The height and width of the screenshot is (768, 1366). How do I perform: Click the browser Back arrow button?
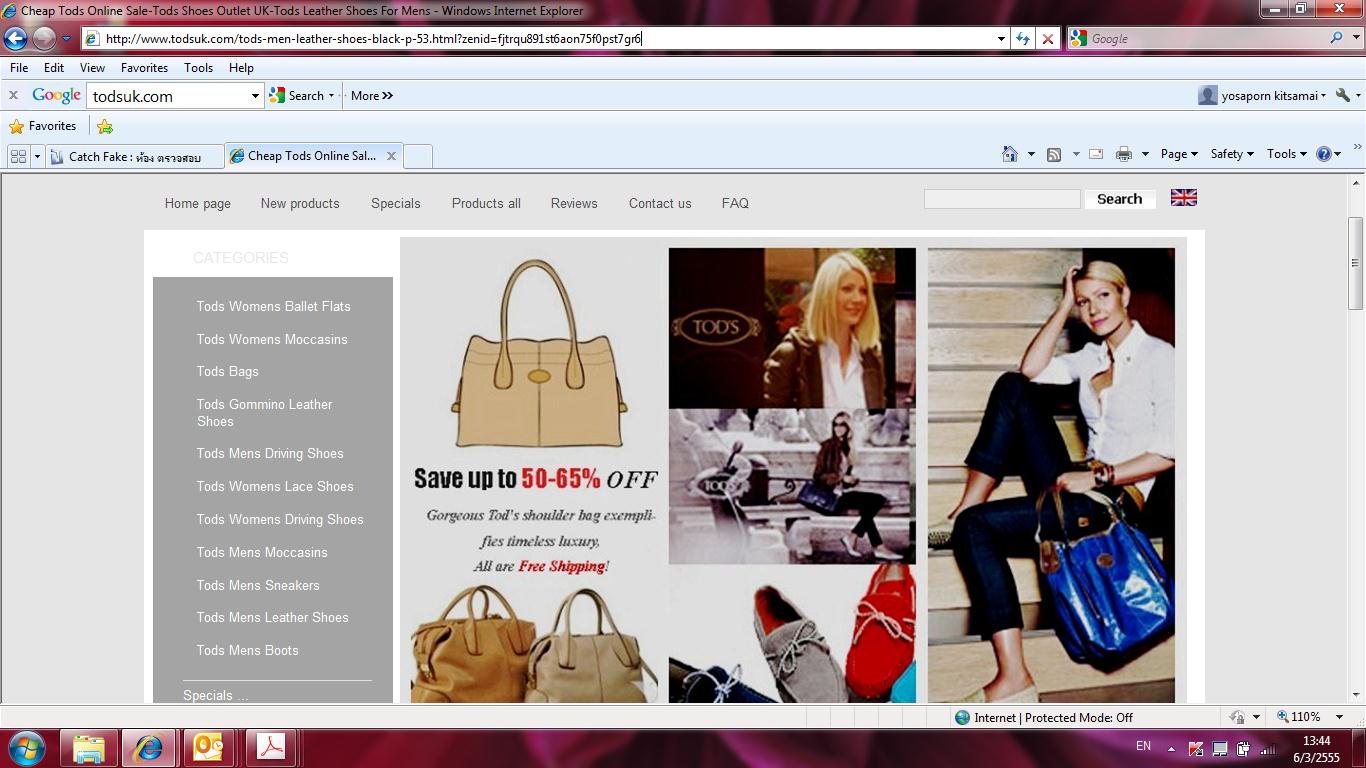[16, 39]
